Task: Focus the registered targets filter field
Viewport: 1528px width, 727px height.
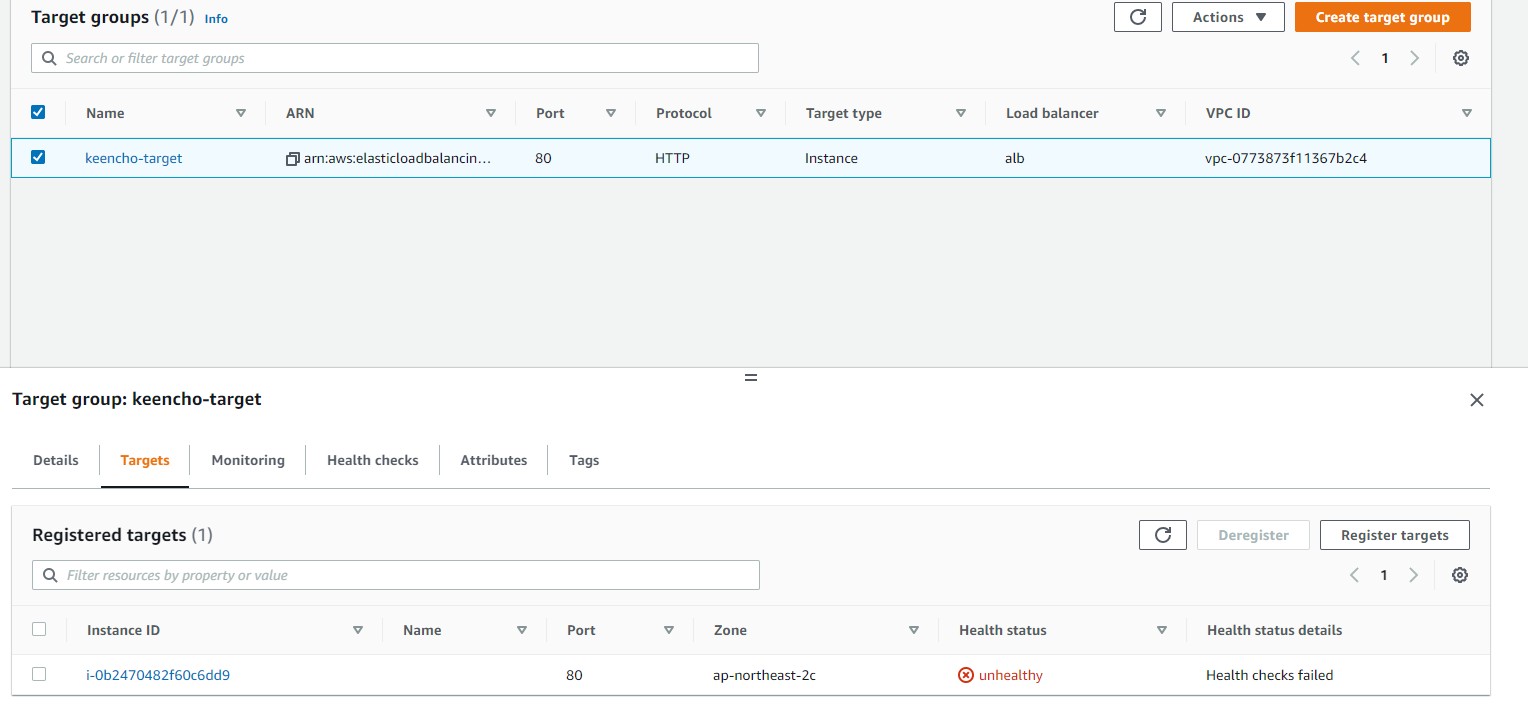Action: [x=395, y=575]
